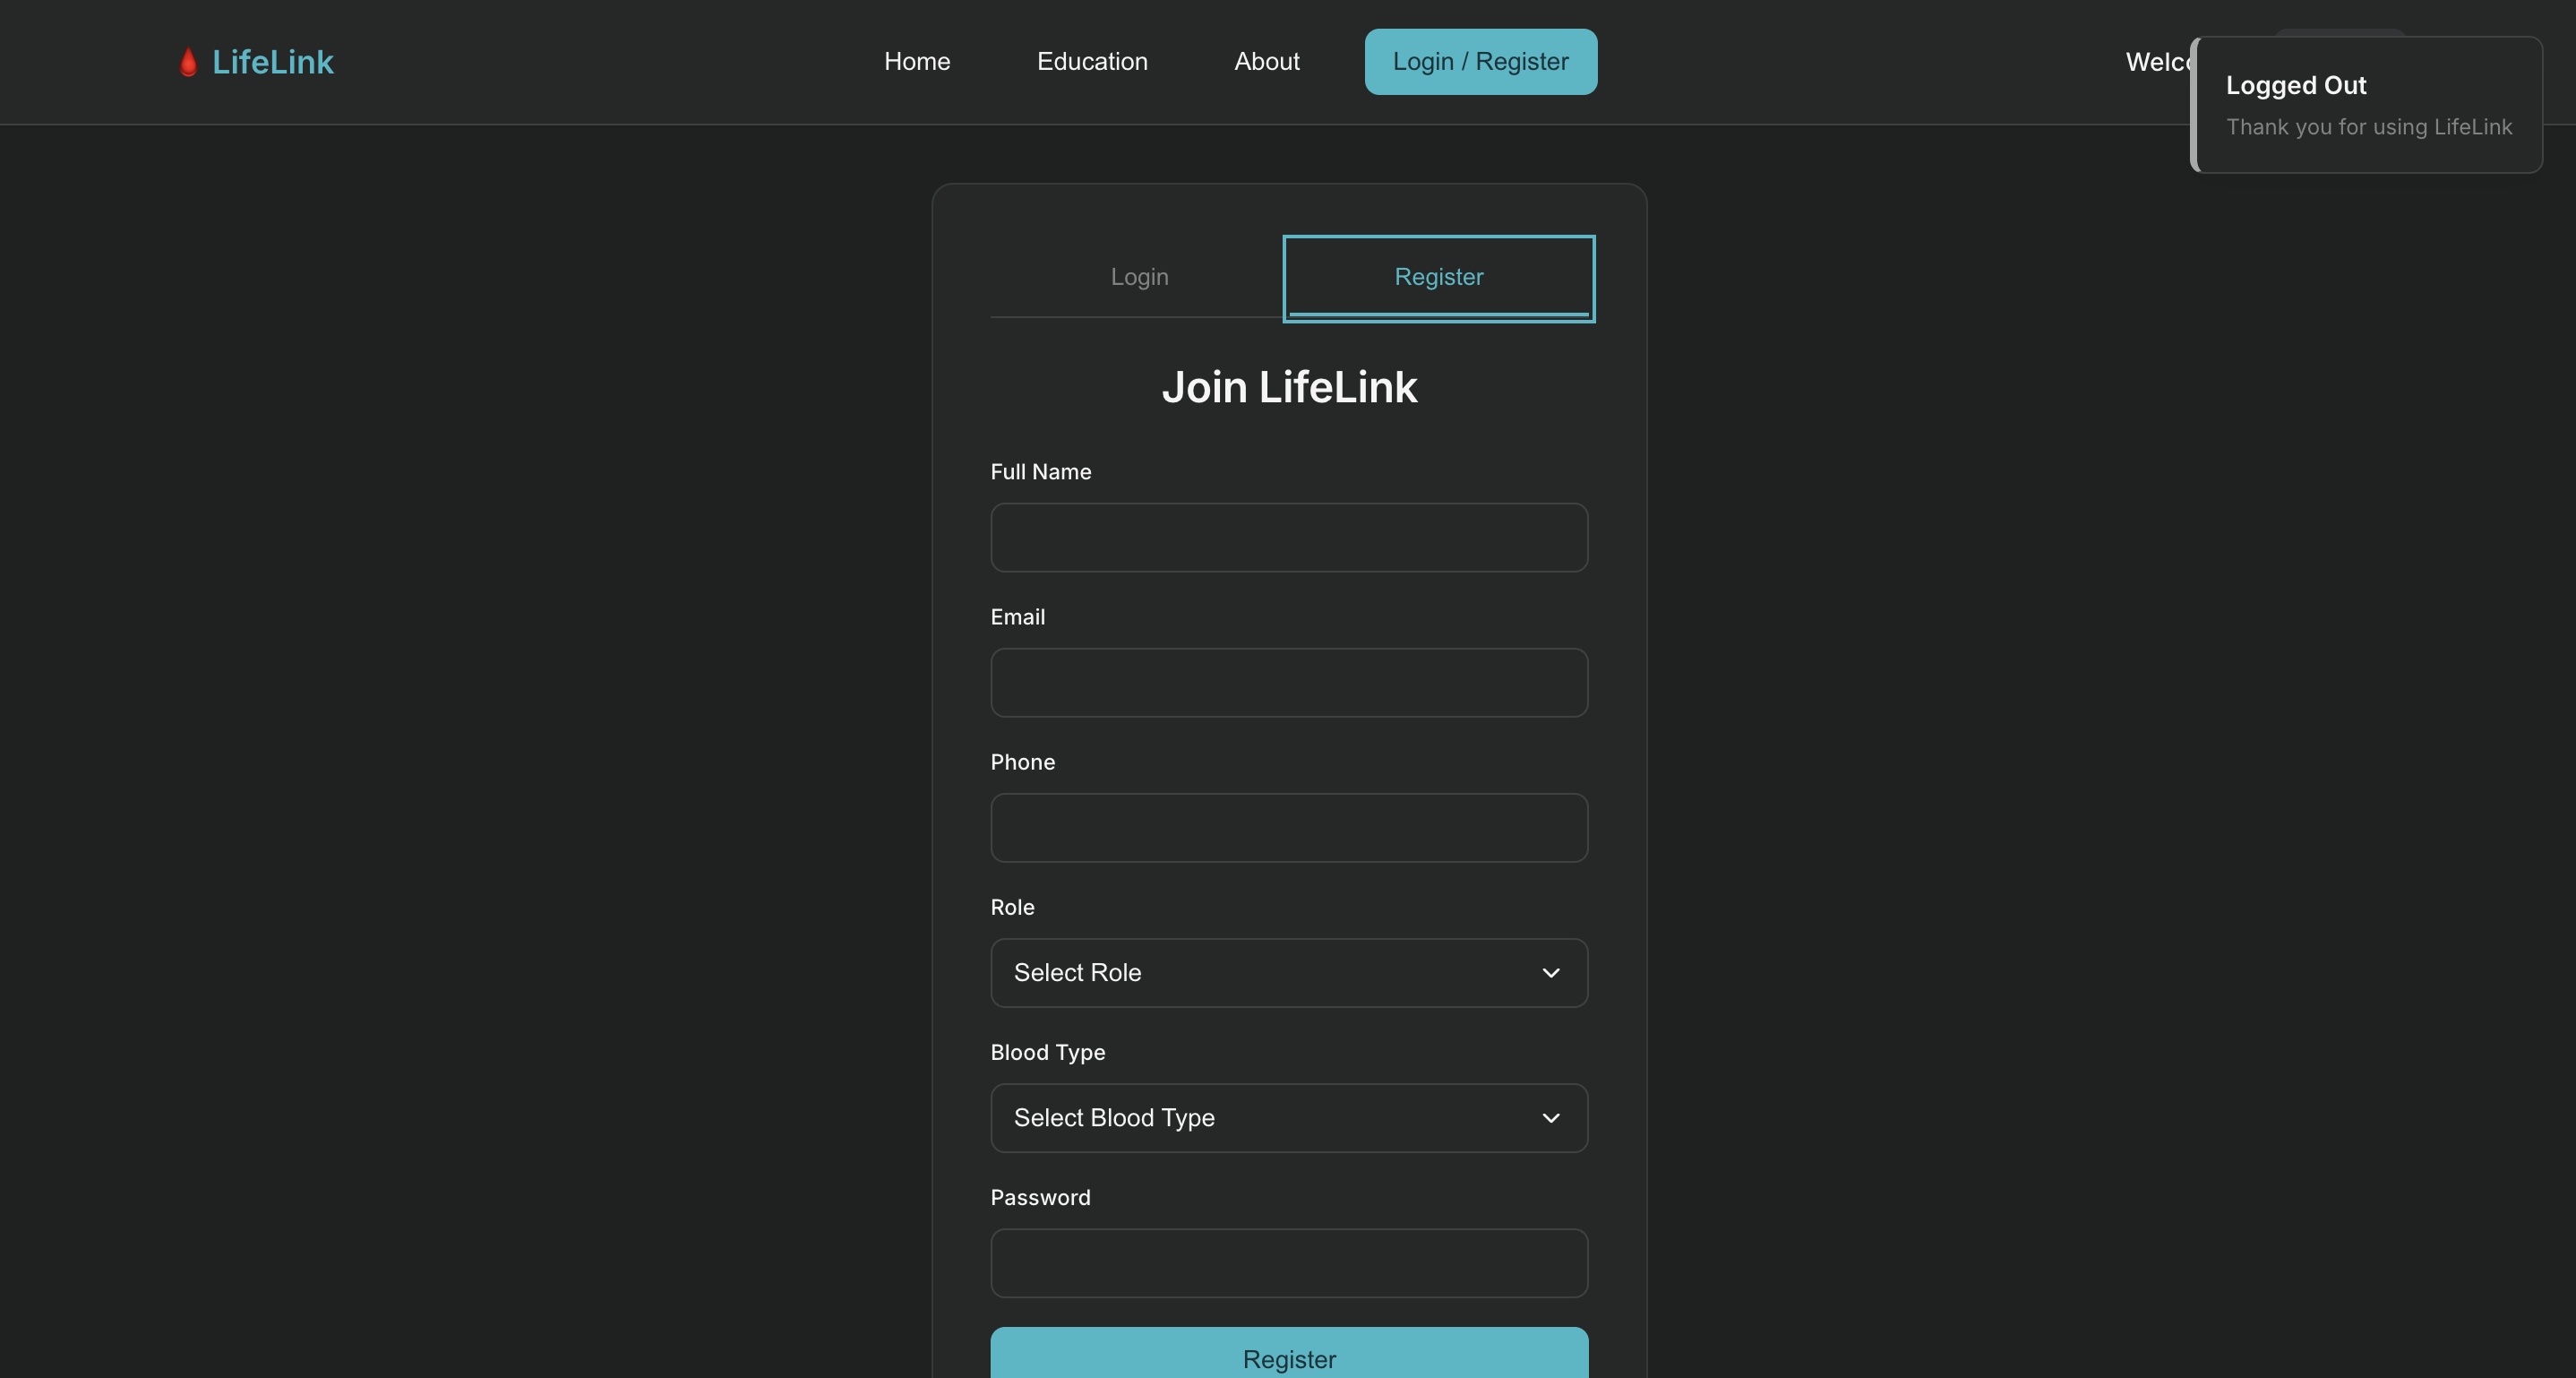
Task: Click the partially hidden Welcome text
Action: [2156, 62]
